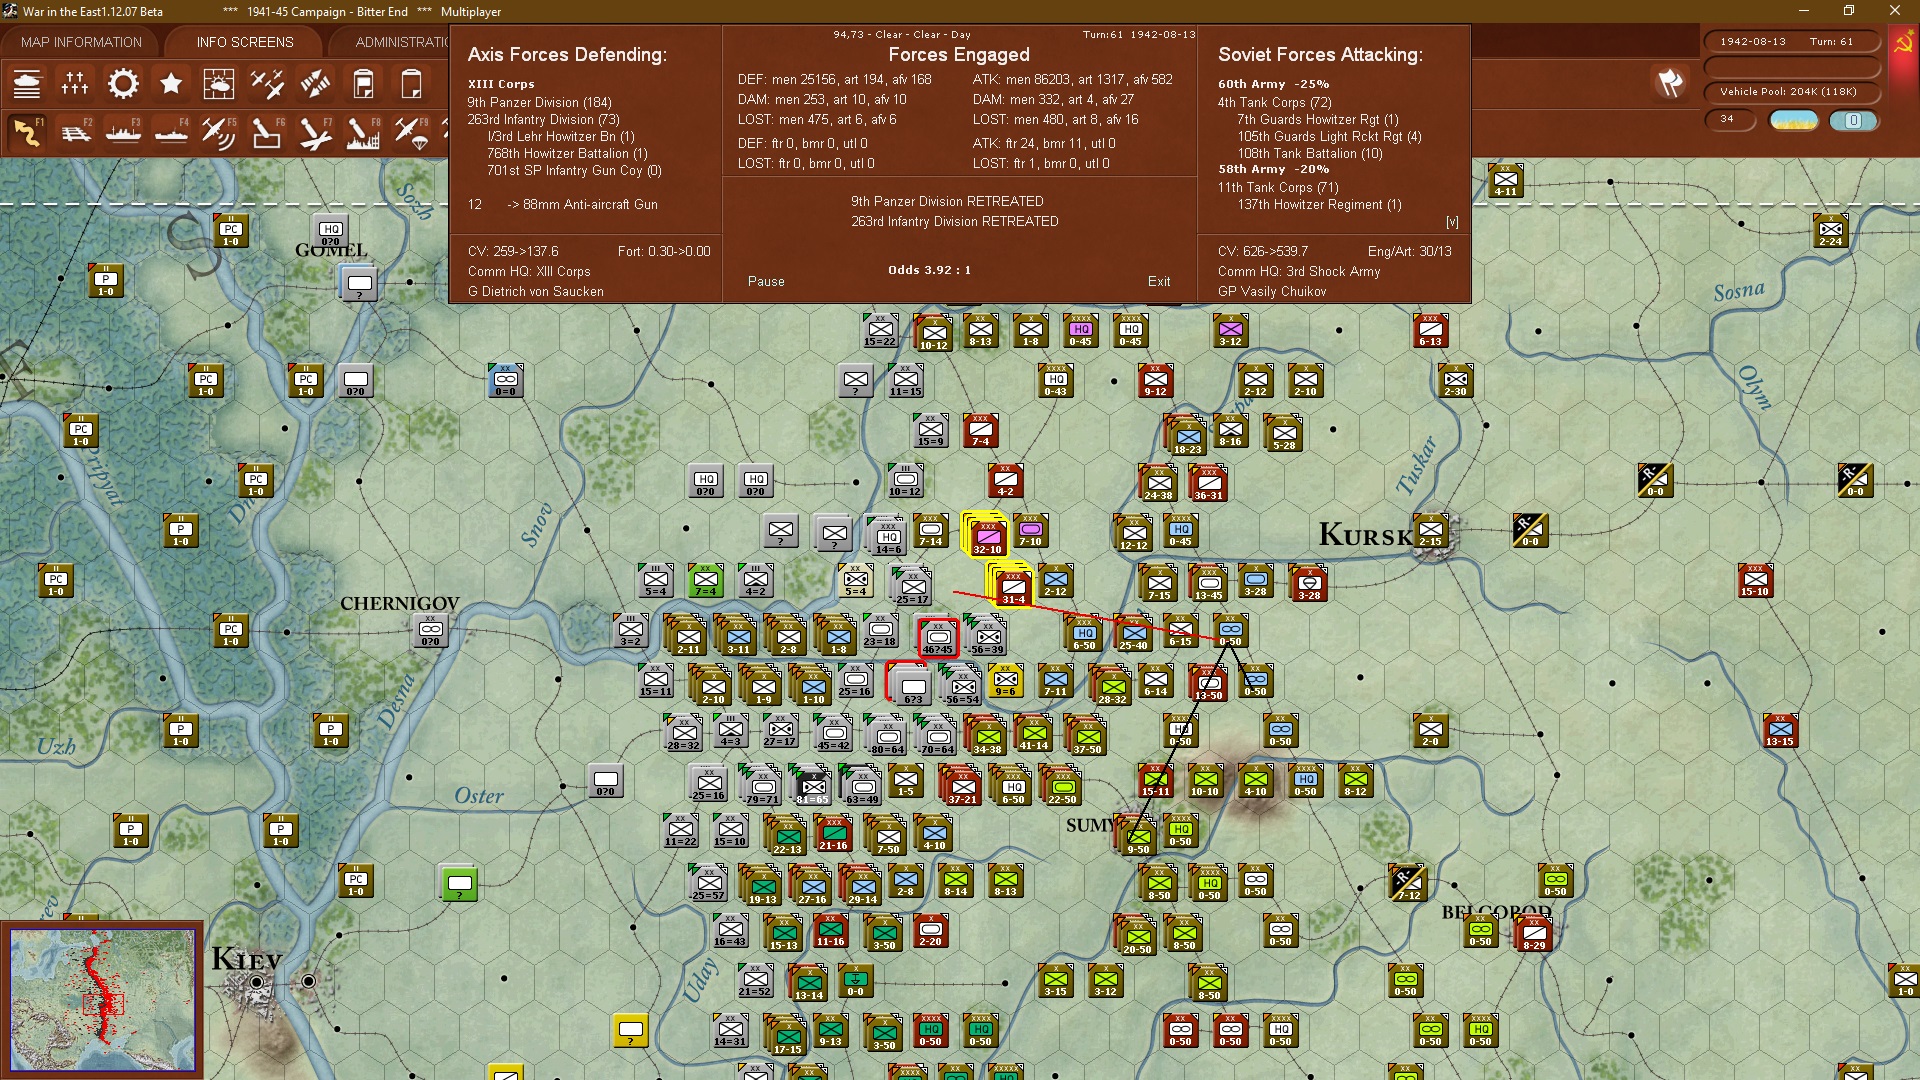Select F3 naval transport mode
1920x1080 pixels.
click(x=123, y=132)
